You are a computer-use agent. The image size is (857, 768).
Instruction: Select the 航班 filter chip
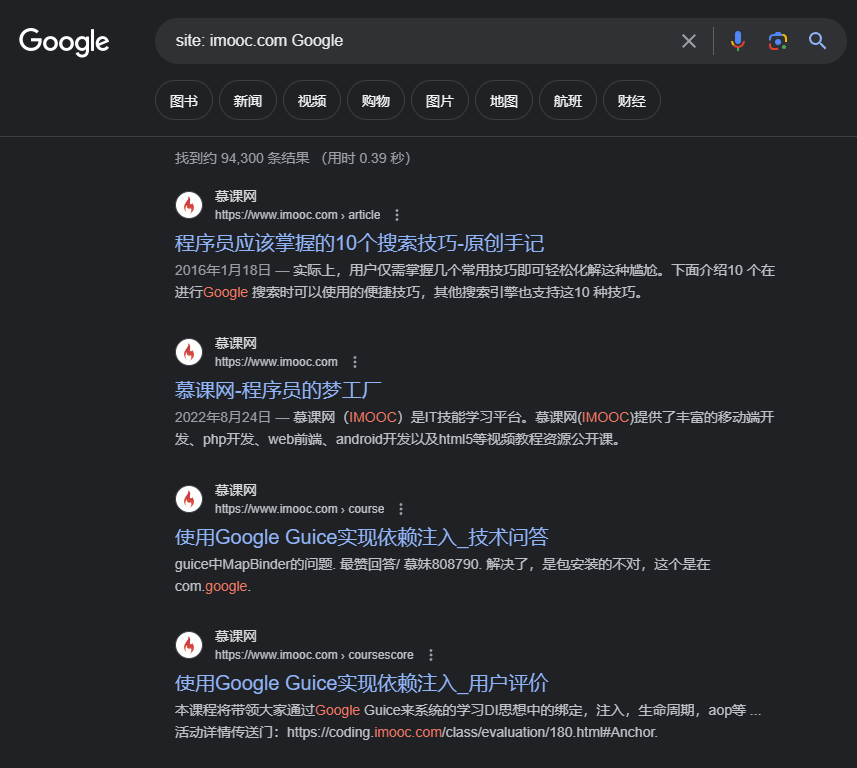[567, 101]
